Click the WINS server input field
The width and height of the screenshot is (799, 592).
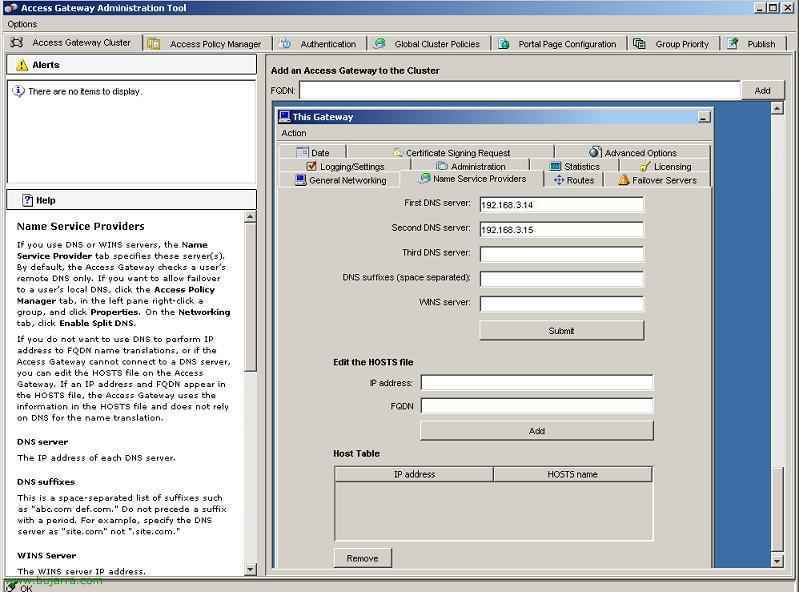[562, 304]
